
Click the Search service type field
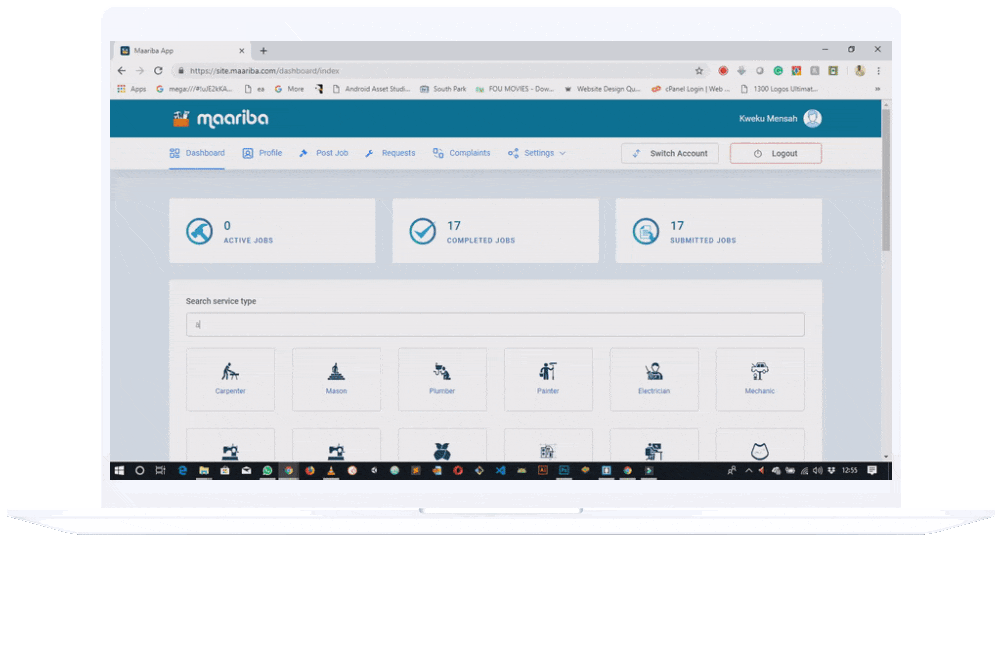point(495,325)
